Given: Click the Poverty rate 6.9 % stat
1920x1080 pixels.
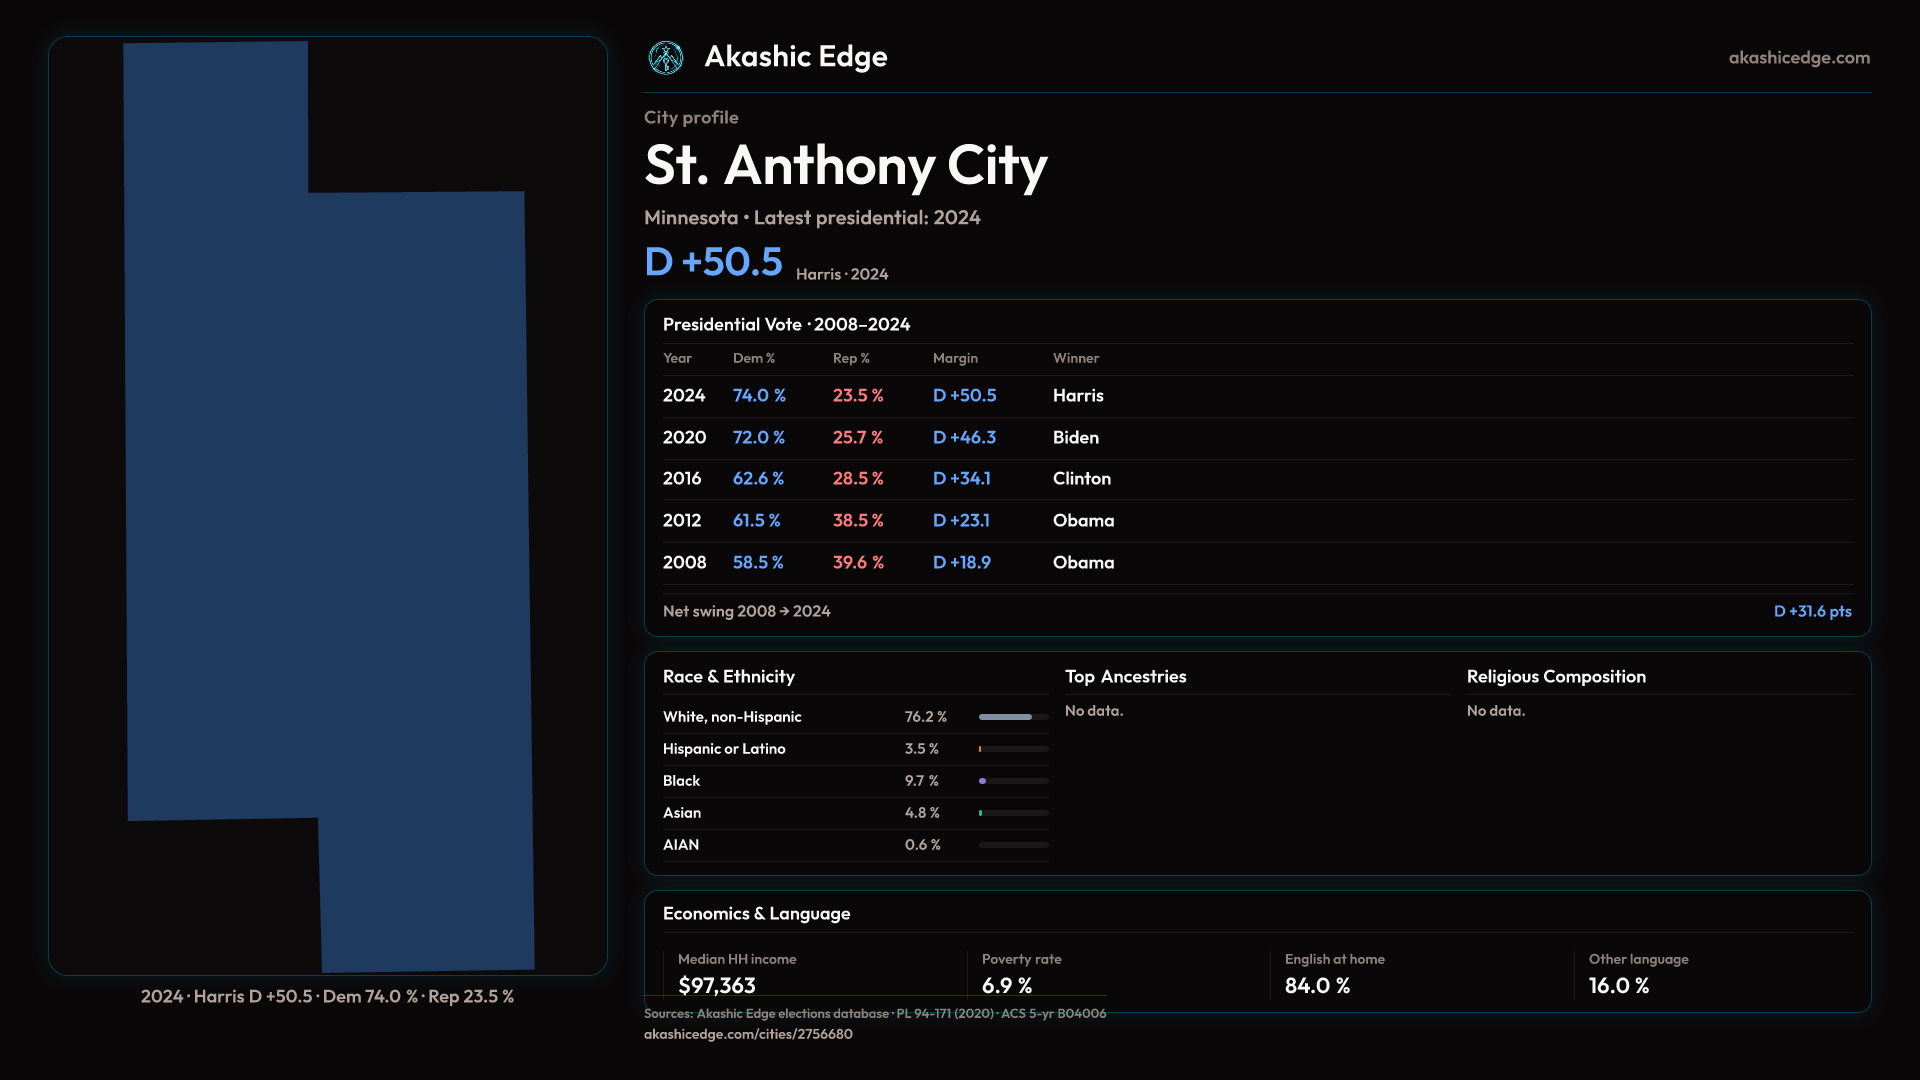Looking at the screenshot, I should point(1007,986).
